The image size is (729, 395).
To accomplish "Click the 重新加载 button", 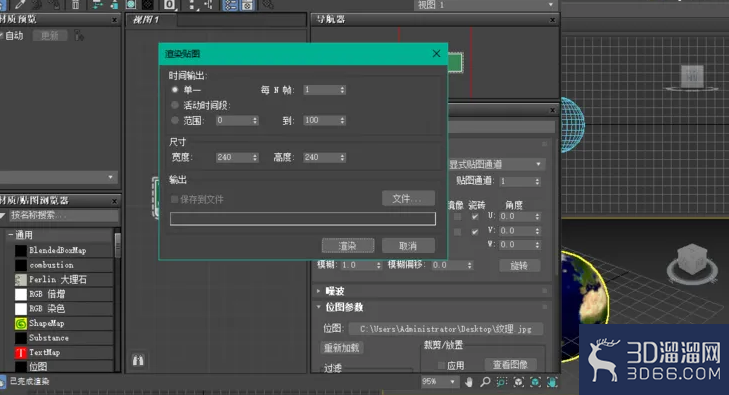I will [342, 348].
